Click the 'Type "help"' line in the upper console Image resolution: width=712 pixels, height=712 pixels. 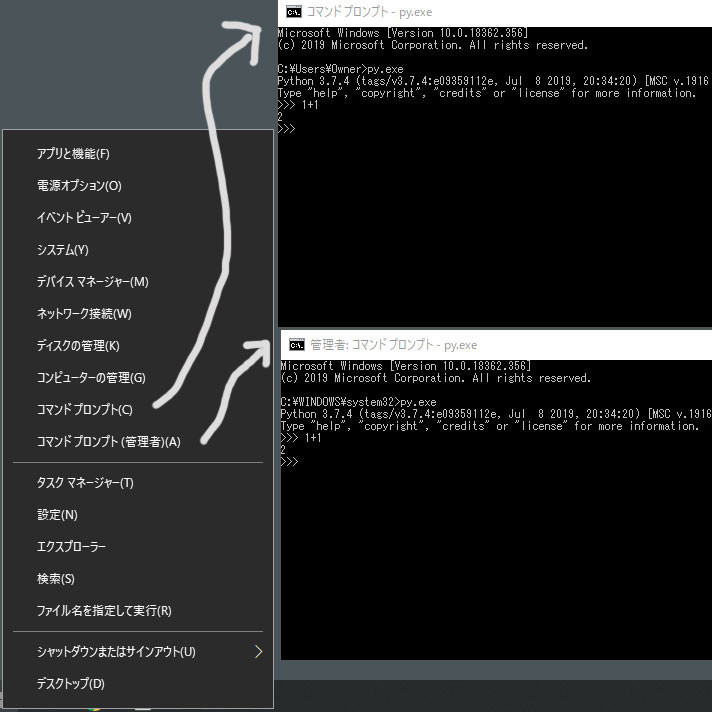[487, 93]
